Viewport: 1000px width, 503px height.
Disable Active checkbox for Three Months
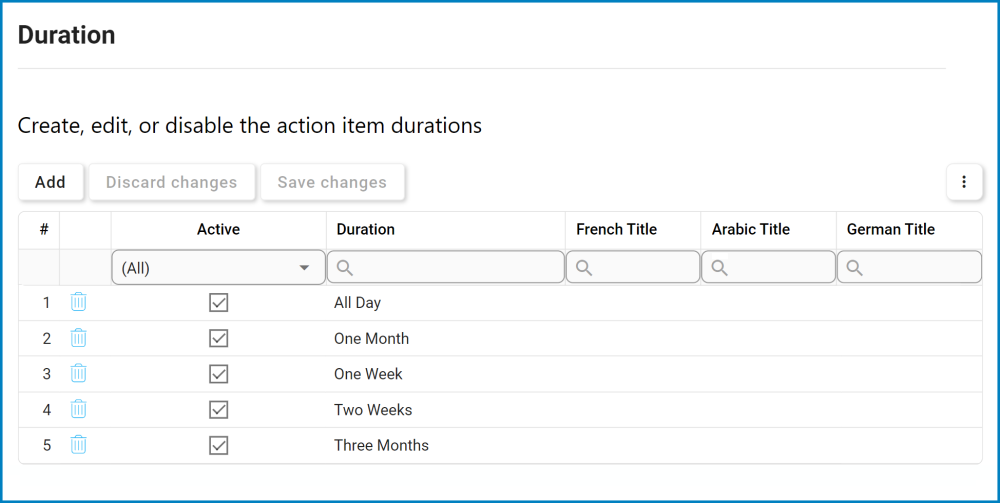pyautogui.click(x=219, y=445)
